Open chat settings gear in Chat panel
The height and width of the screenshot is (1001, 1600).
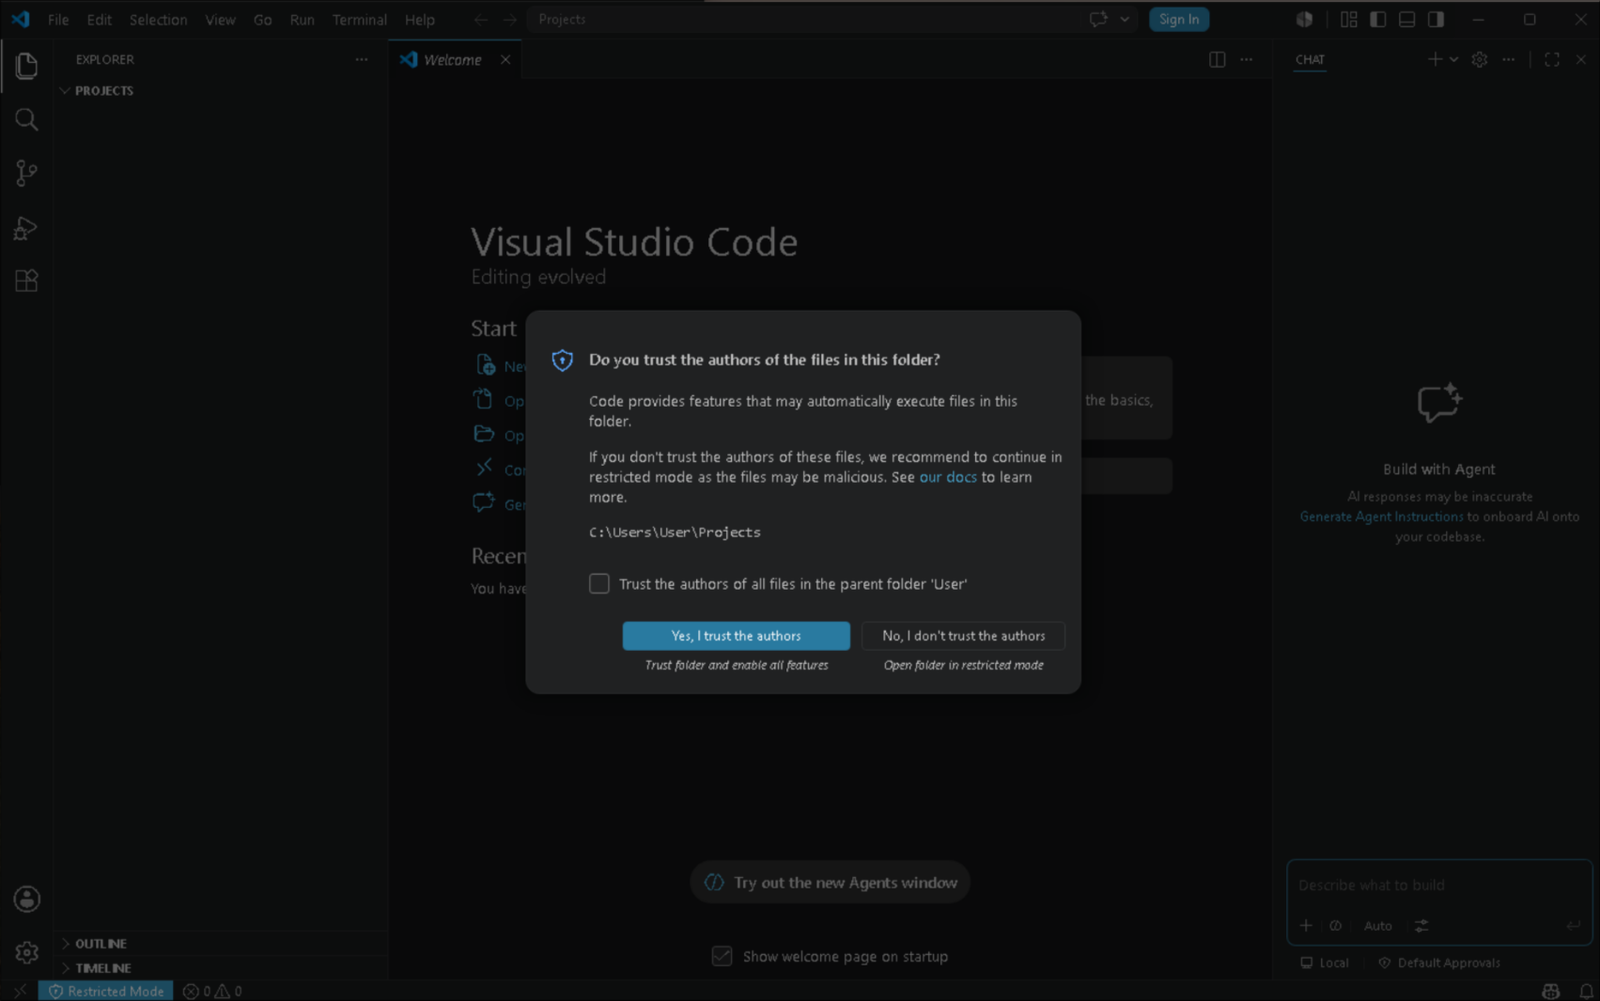point(1480,60)
